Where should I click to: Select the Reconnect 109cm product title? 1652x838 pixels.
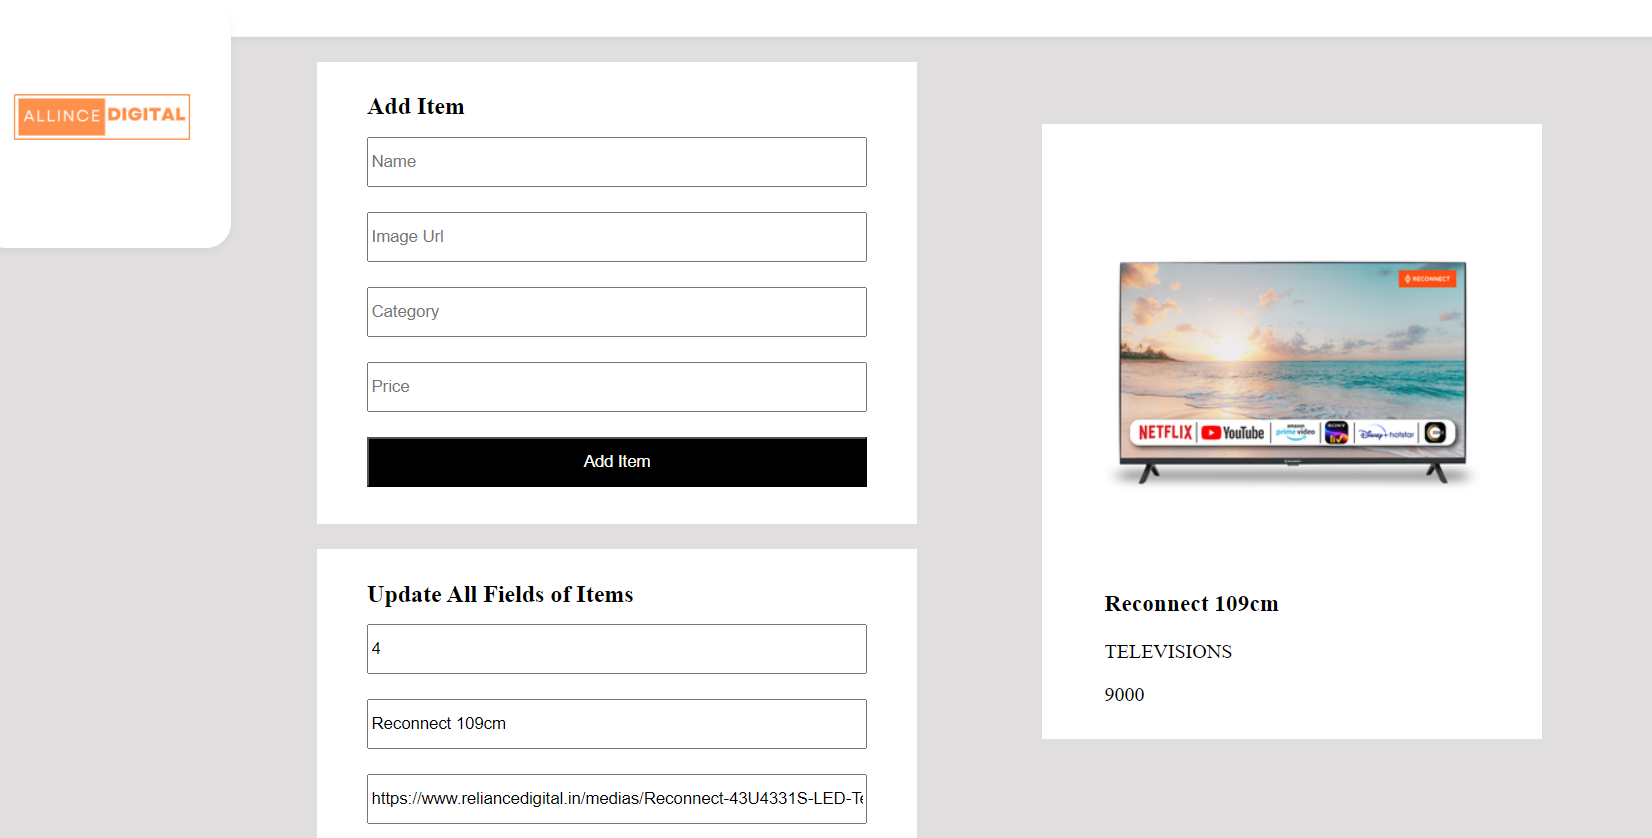coord(1191,604)
